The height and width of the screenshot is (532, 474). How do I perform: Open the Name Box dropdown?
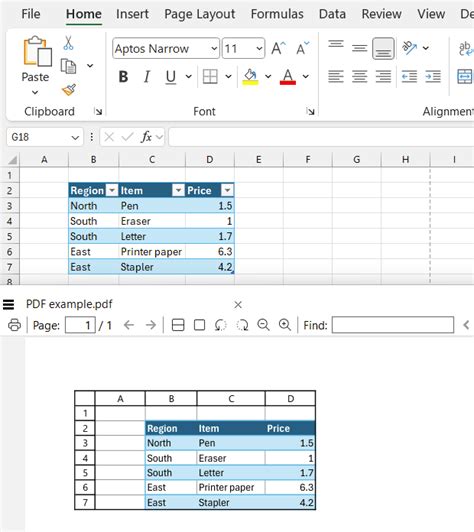[75, 137]
